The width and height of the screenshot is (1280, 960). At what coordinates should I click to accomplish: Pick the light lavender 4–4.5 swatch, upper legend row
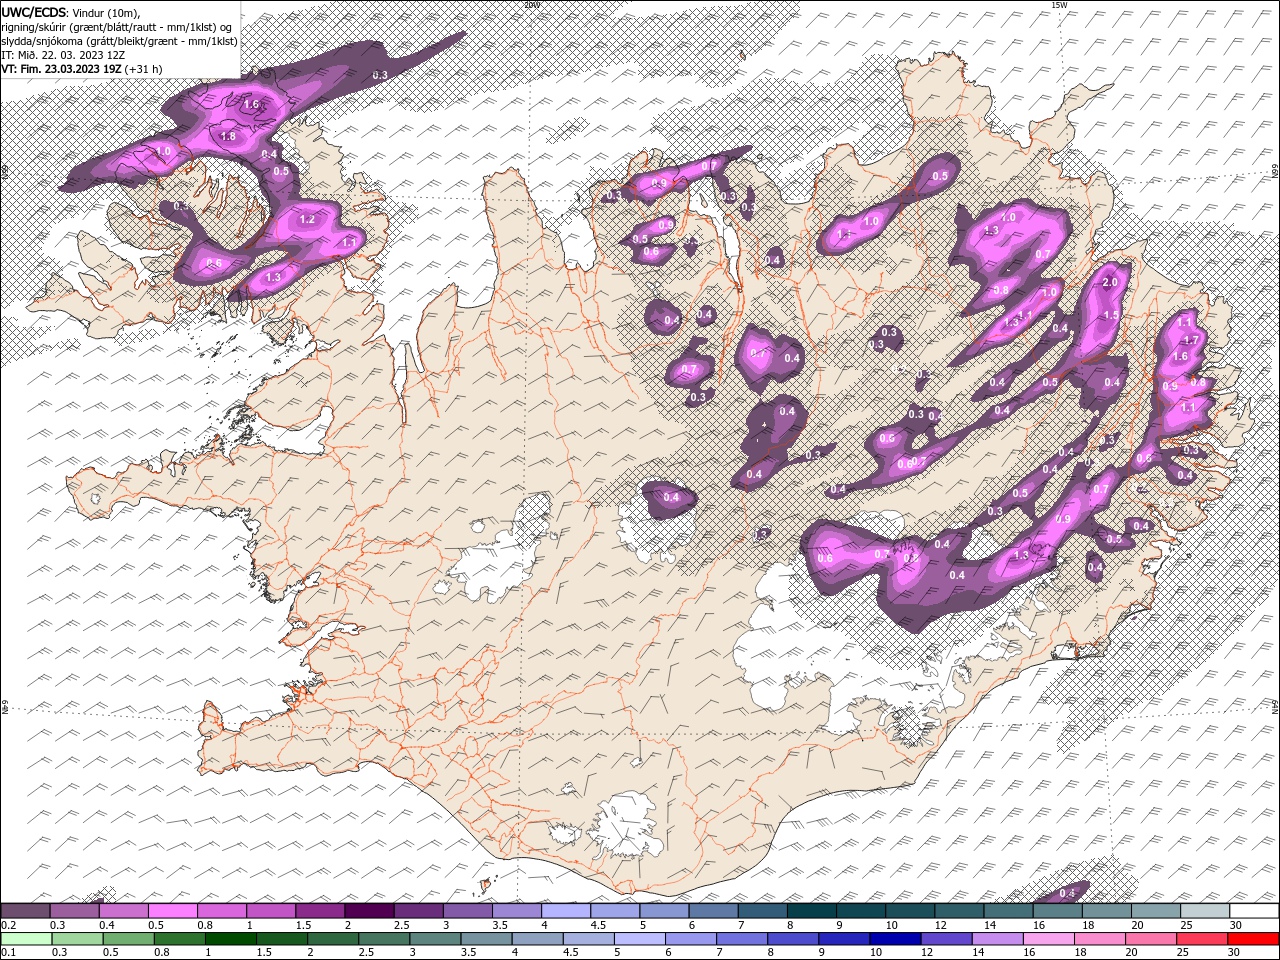[x=567, y=911]
